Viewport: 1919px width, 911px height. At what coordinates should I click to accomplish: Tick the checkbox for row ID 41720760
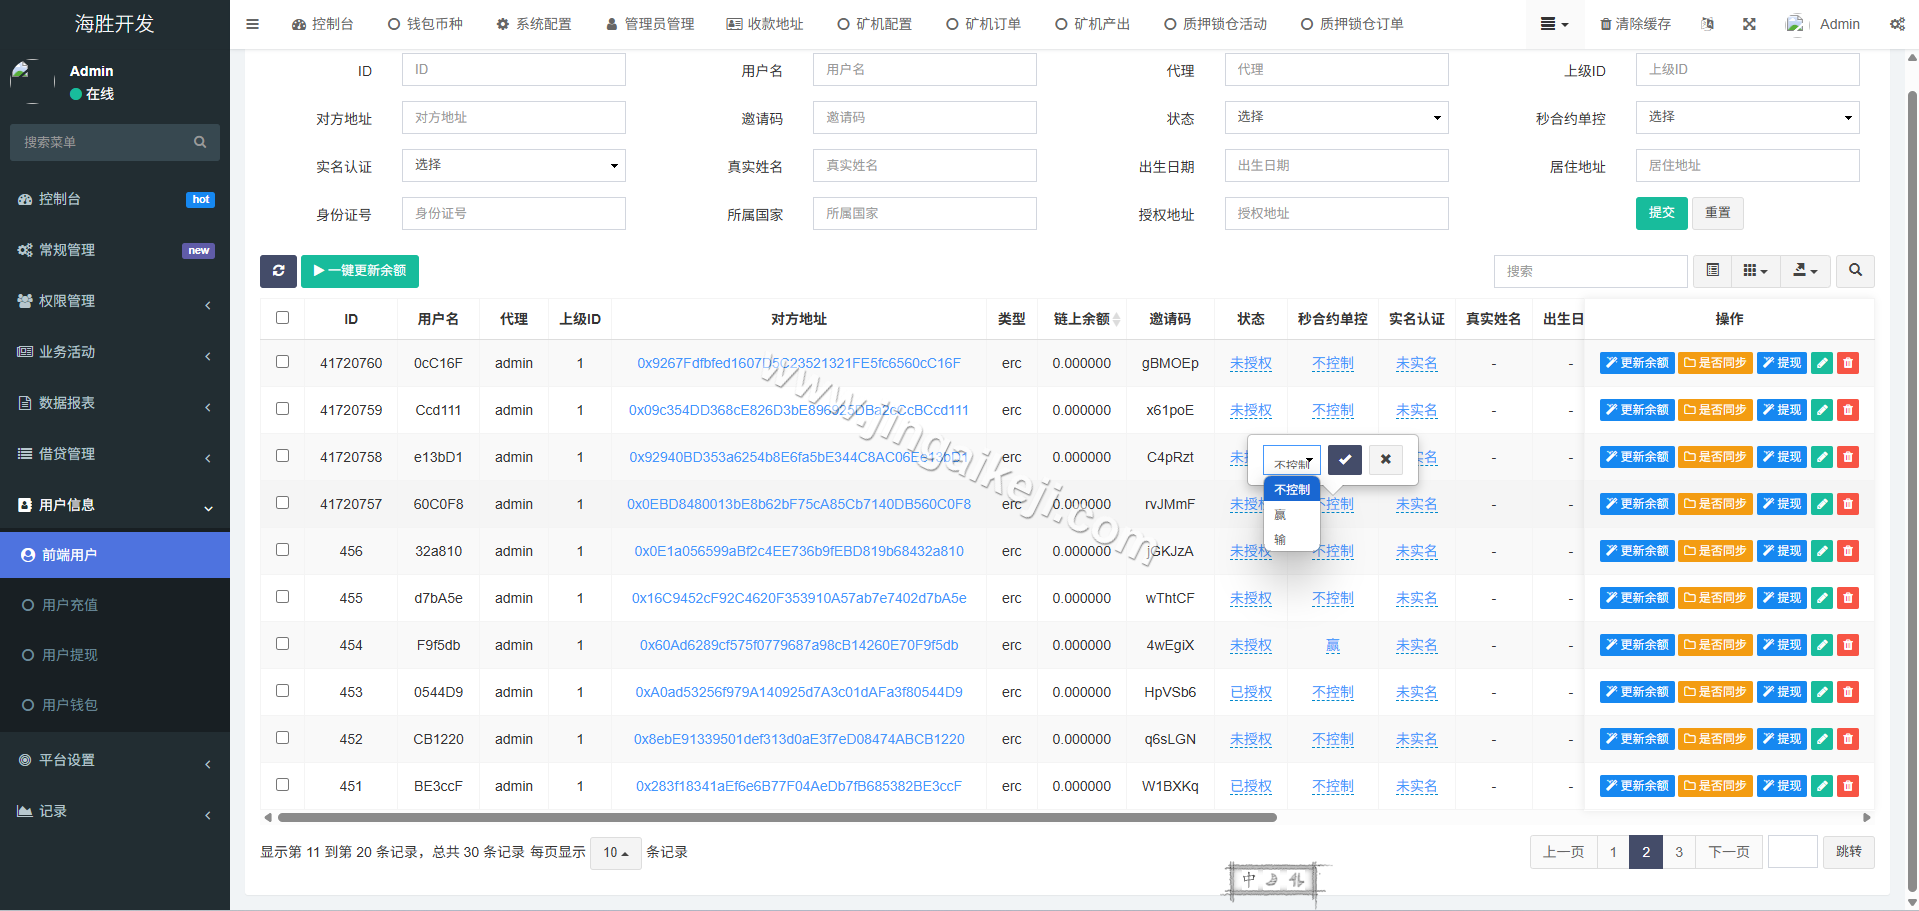point(282,363)
